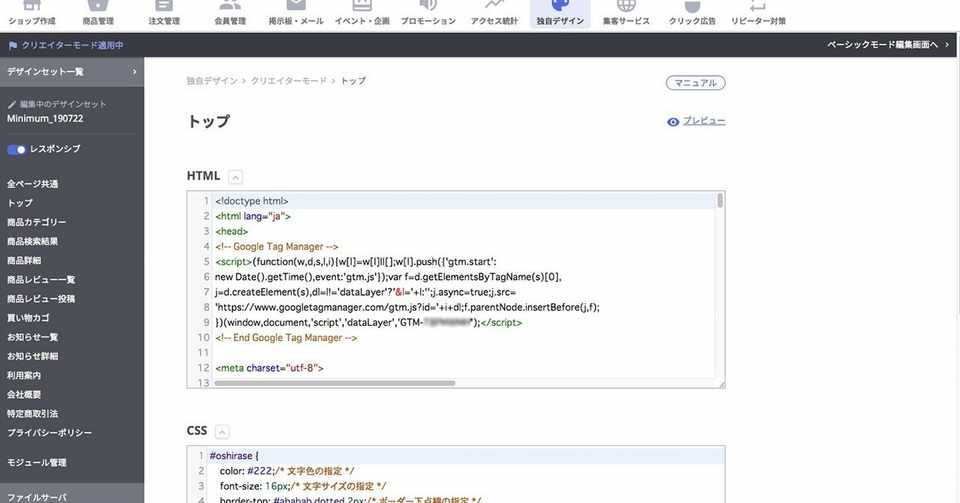Open ファイルサーバ in sidebar
The width and height of the screenshot is (960, 503).
click(37, 497)
